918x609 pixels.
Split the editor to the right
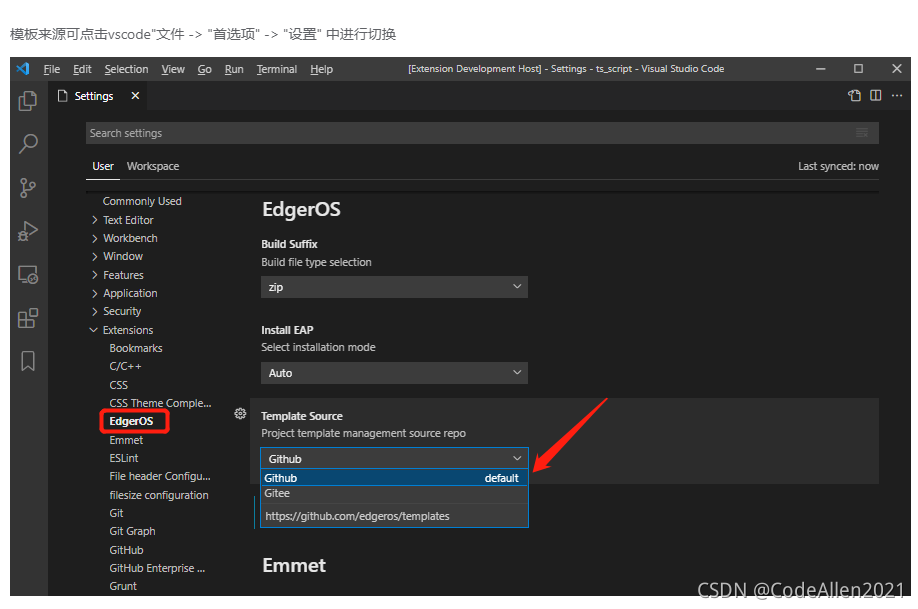tap(875, 95)
